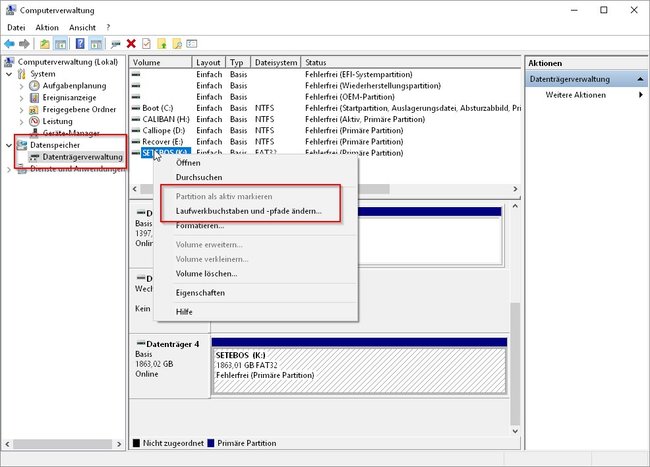Click the Aufgabenplanung clock icon
This screenshot has height=467, width=650.
pos(34,86)
